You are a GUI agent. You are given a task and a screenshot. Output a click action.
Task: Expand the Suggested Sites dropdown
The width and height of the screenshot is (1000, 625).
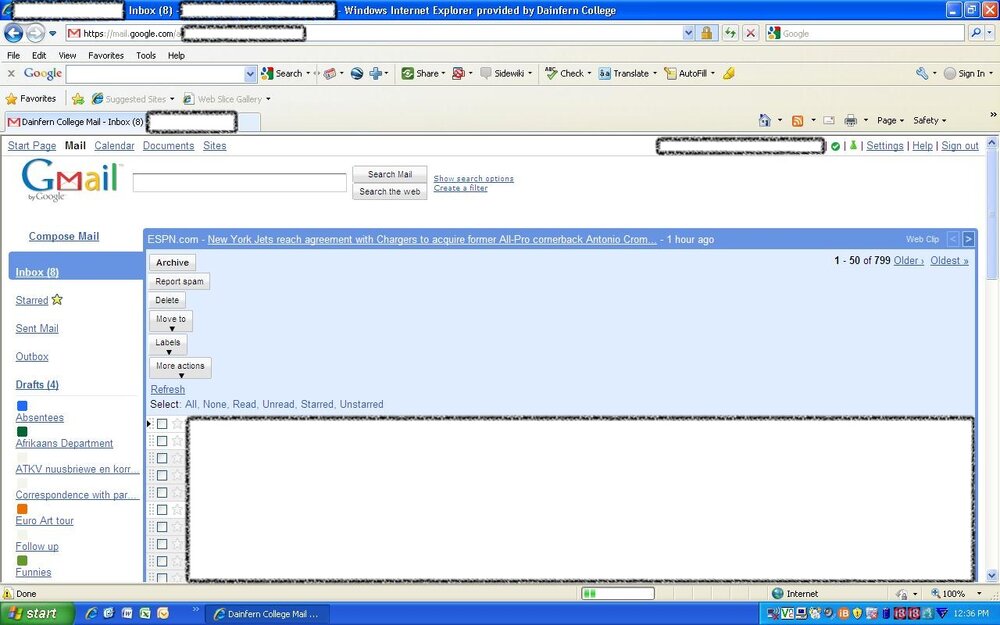click(x=172, y=99)
